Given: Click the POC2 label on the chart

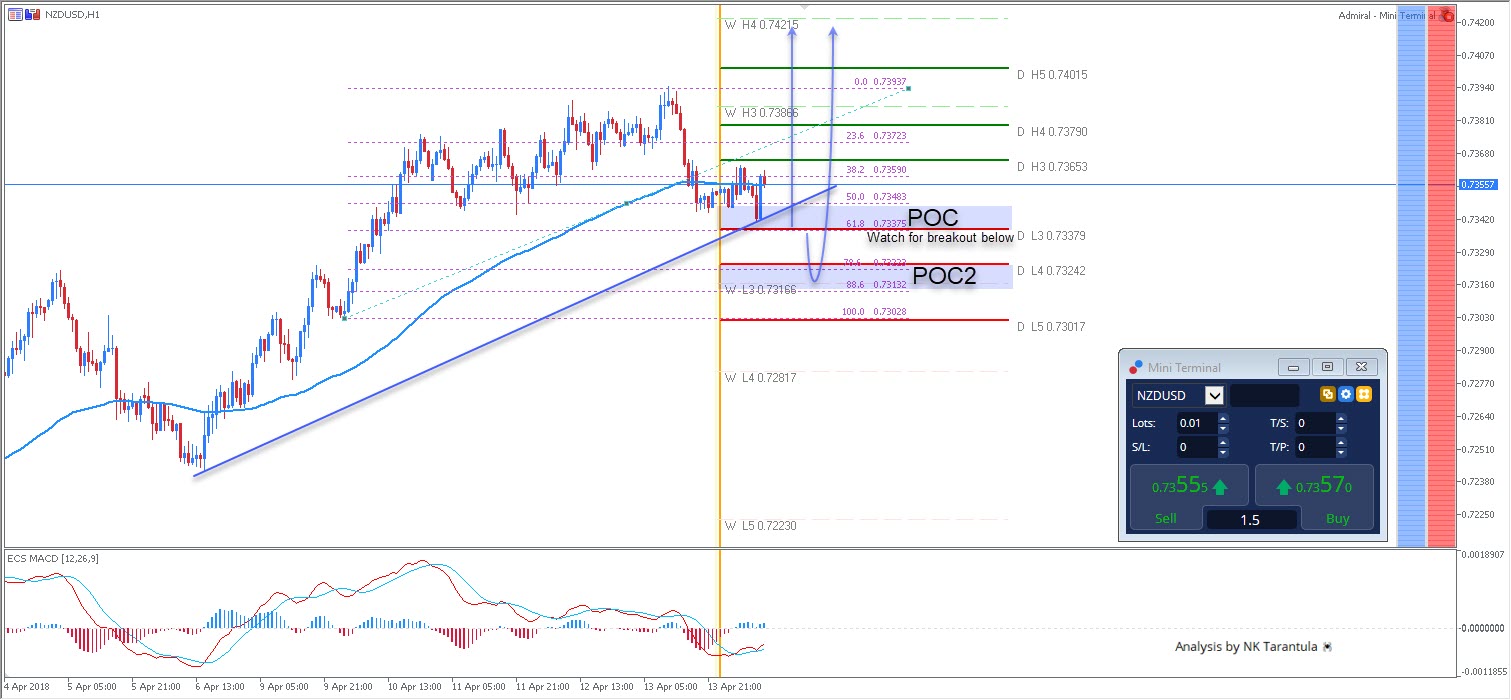Looking at the screenshot, I should [945, 276].
